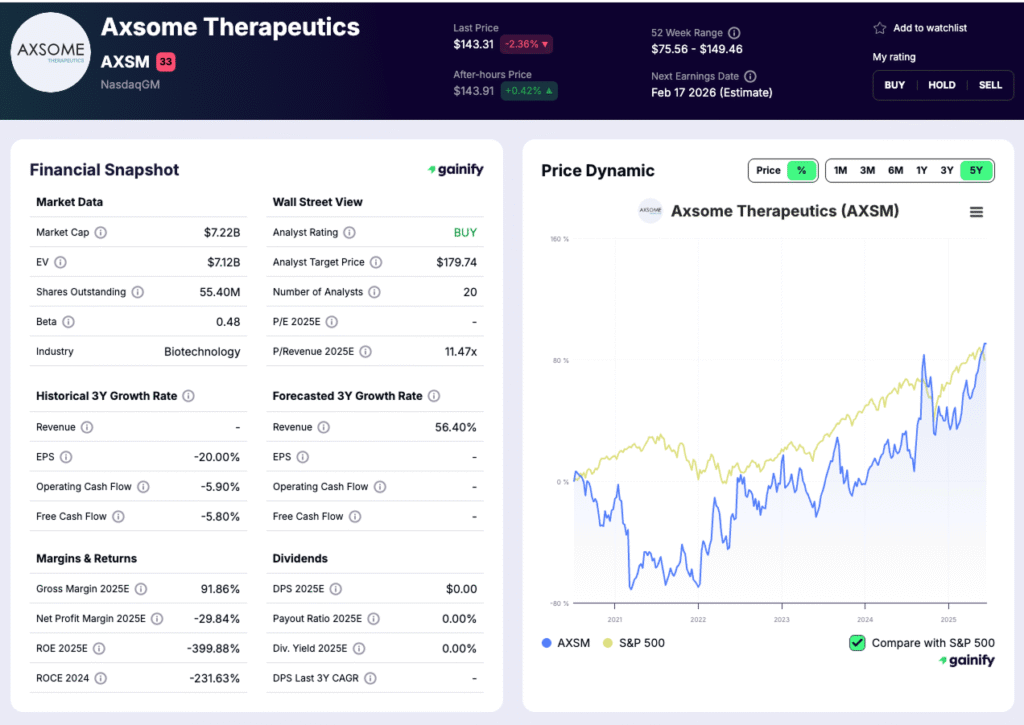Switch to the 3Y chart range
The image size is (1024, 725).
[947, 170]
